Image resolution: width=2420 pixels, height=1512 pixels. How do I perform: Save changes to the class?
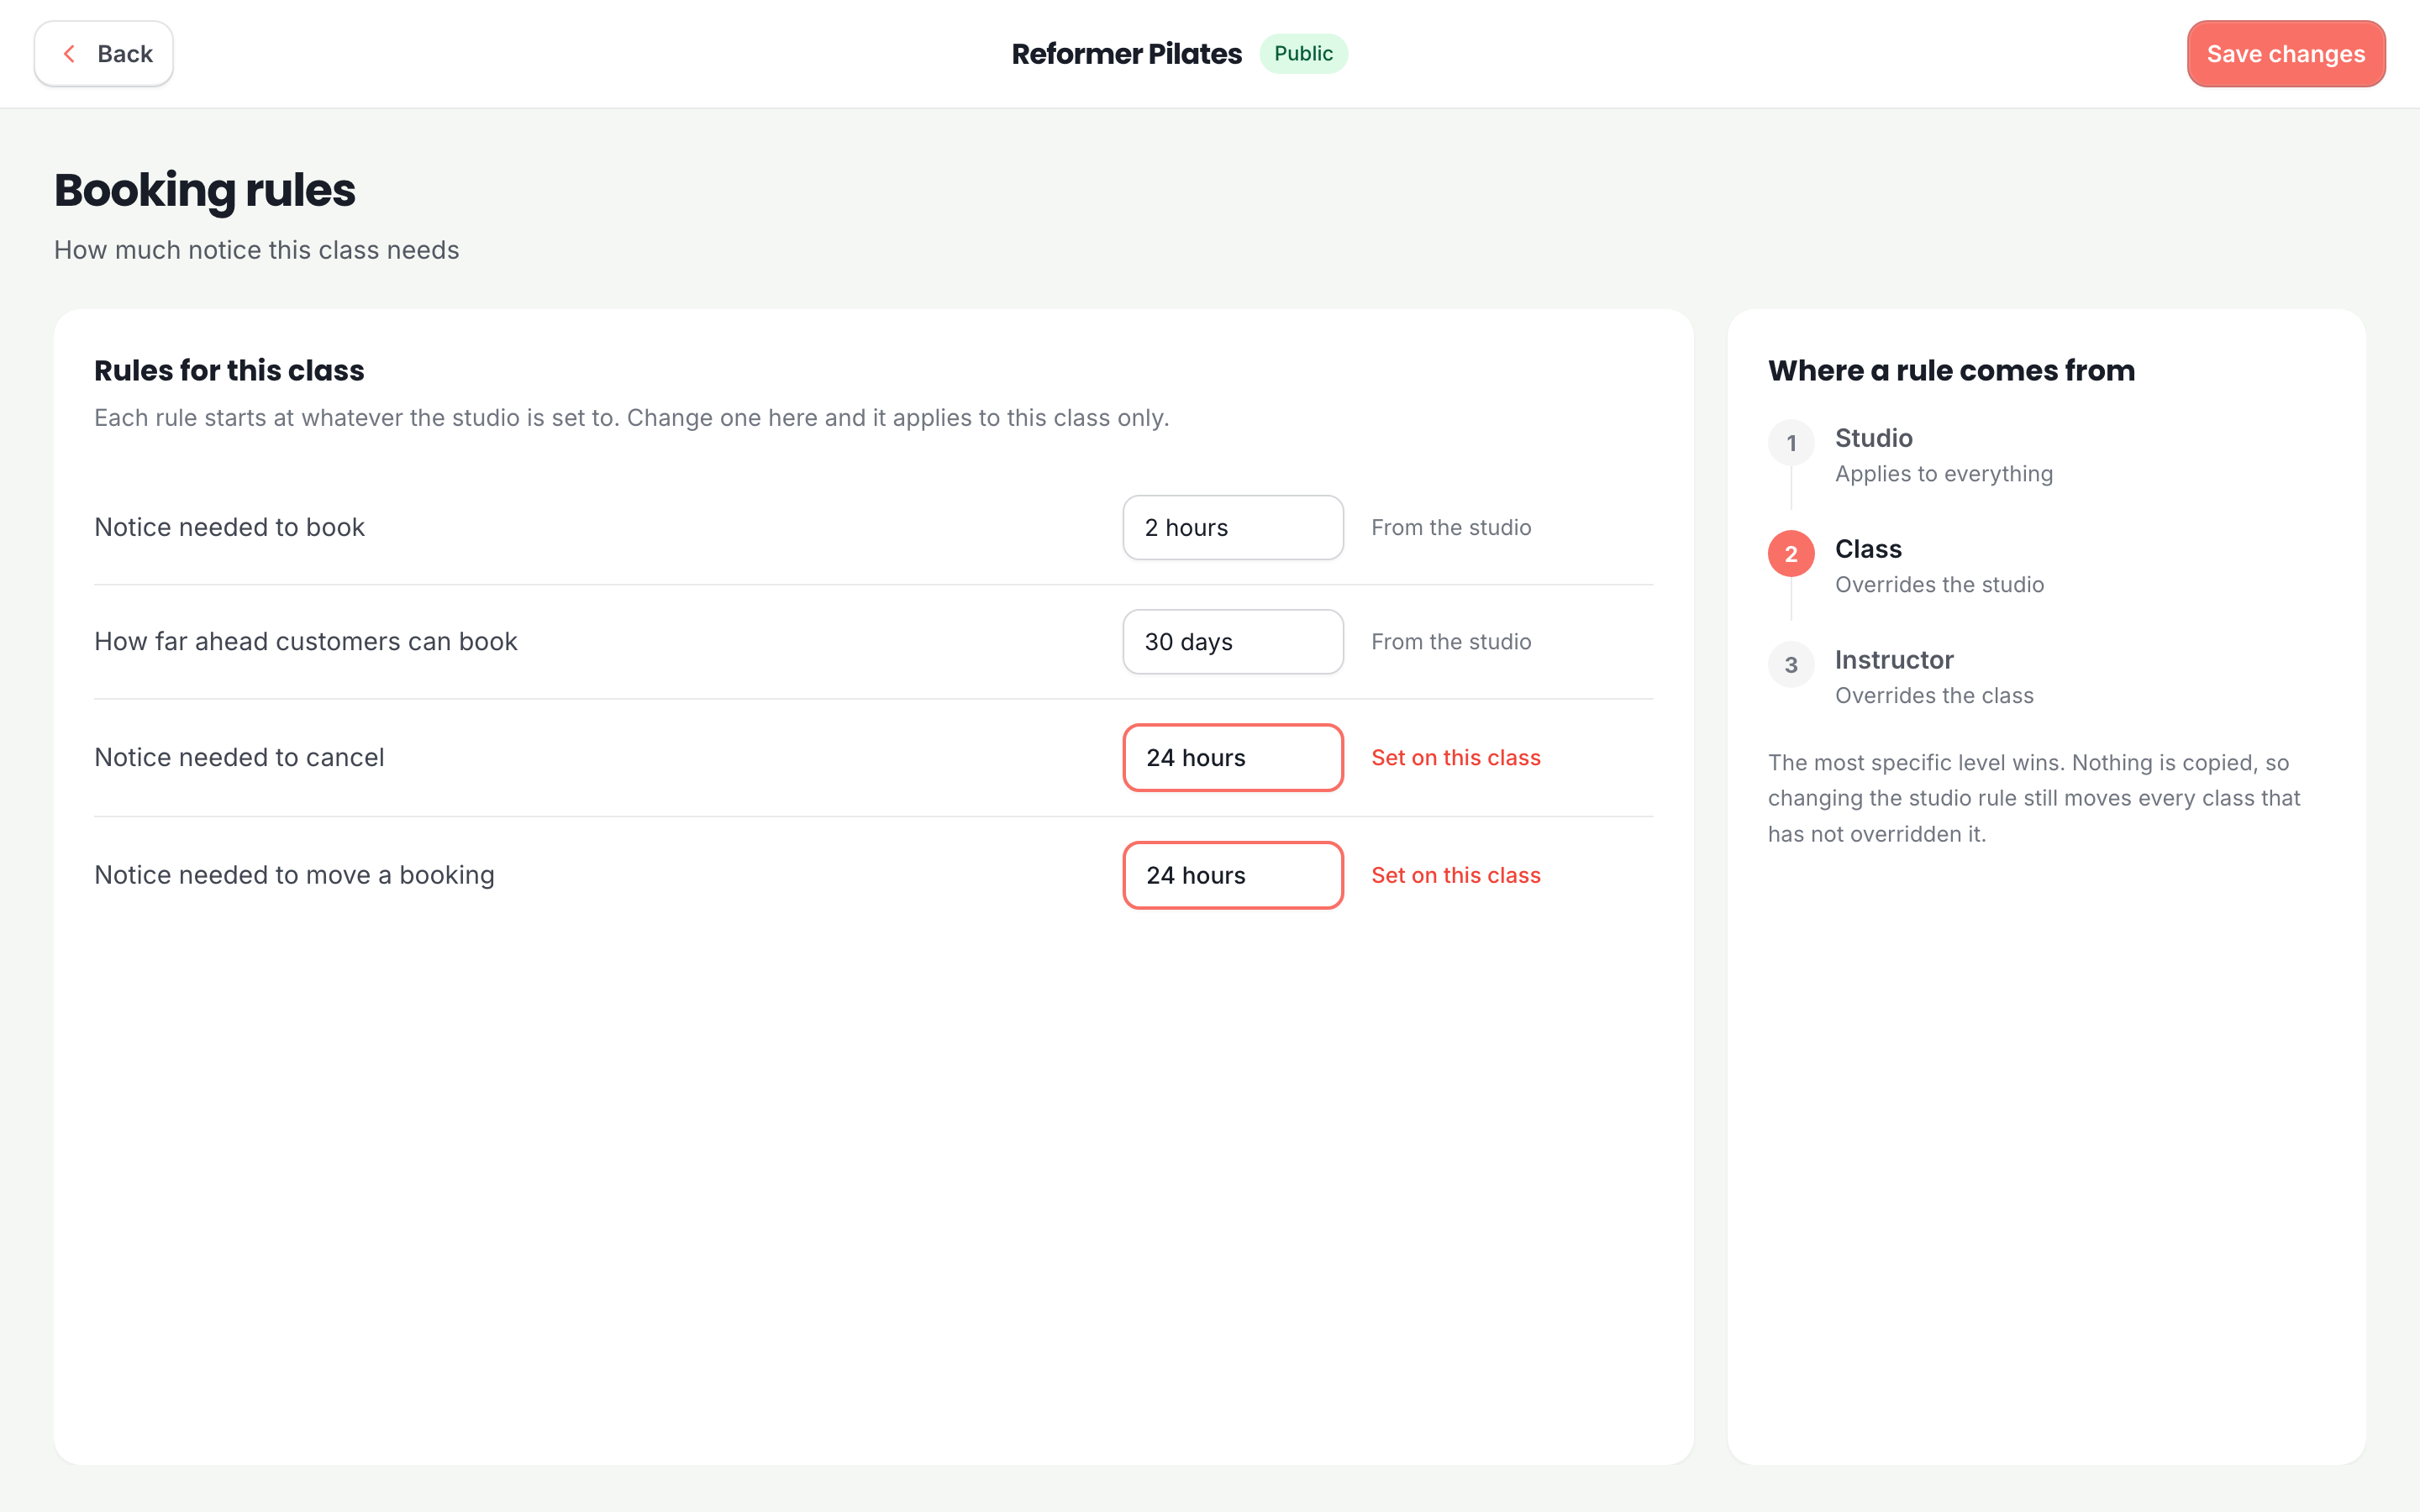pyautogui.click(x=2285, y=54)
